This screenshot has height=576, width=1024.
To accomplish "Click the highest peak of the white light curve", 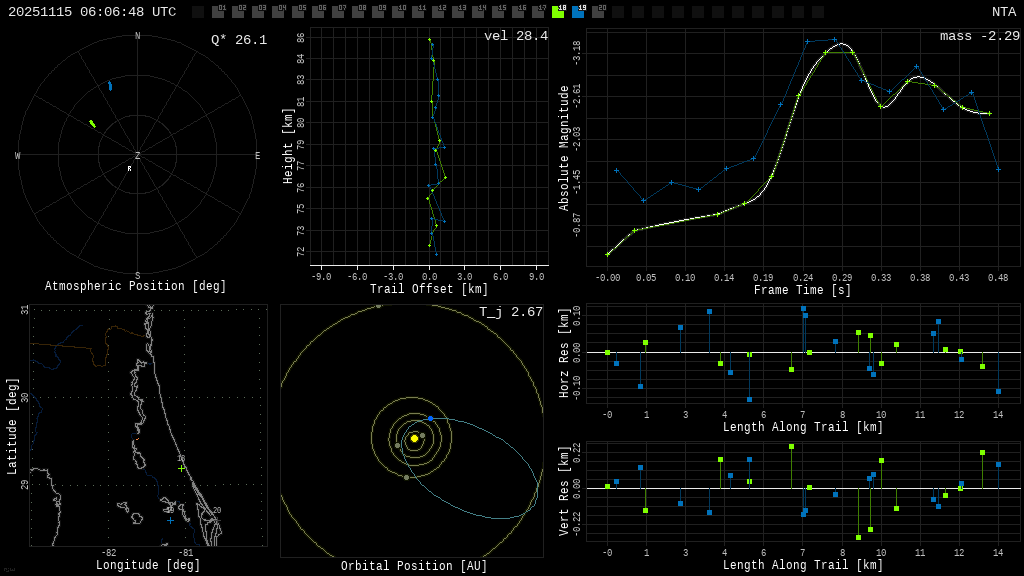I will pos(841,44).
